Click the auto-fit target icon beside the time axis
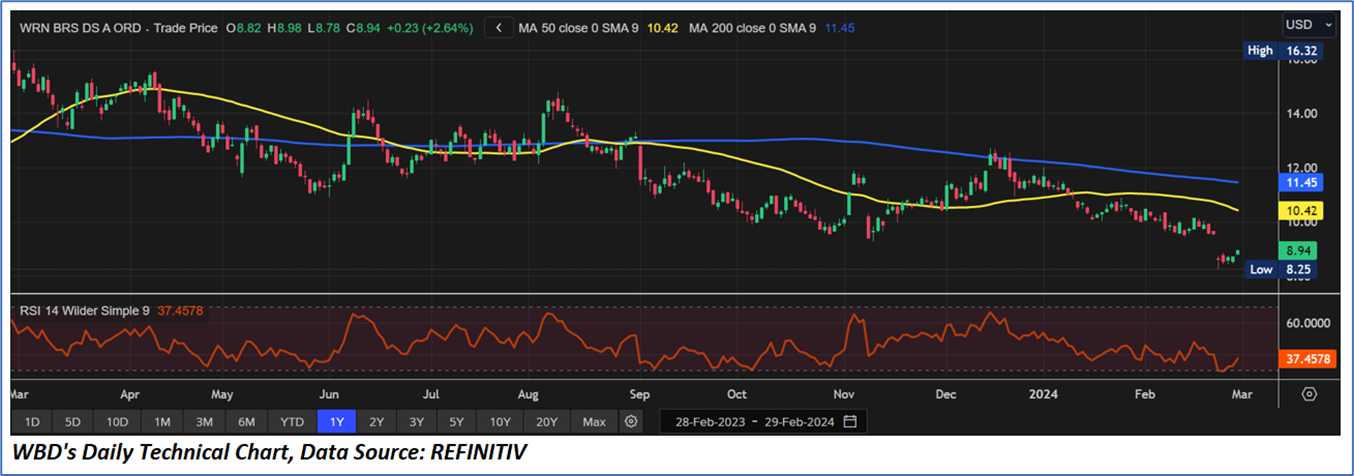 [x=1309, y=394]
